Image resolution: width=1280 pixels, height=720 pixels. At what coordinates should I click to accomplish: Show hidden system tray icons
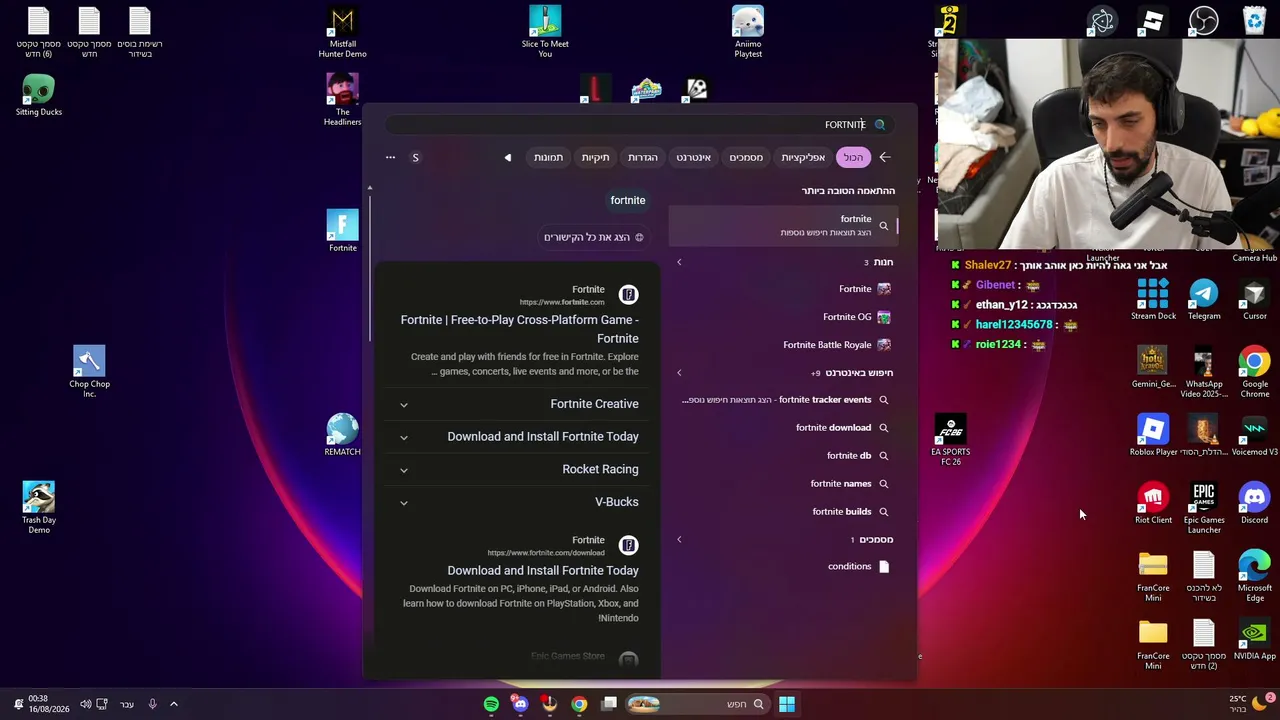point(173,704)
